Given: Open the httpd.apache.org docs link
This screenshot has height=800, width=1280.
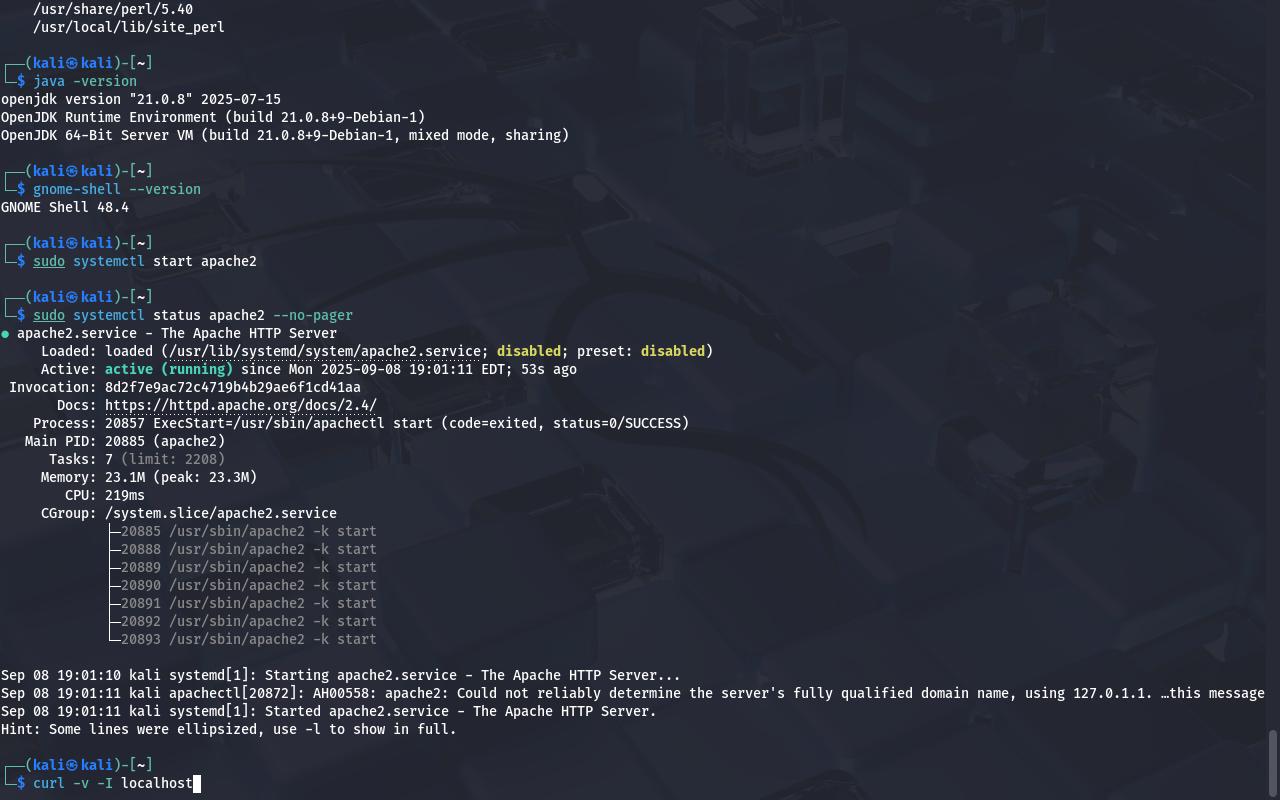Looking at the screenshot, I should coord(241,405).
